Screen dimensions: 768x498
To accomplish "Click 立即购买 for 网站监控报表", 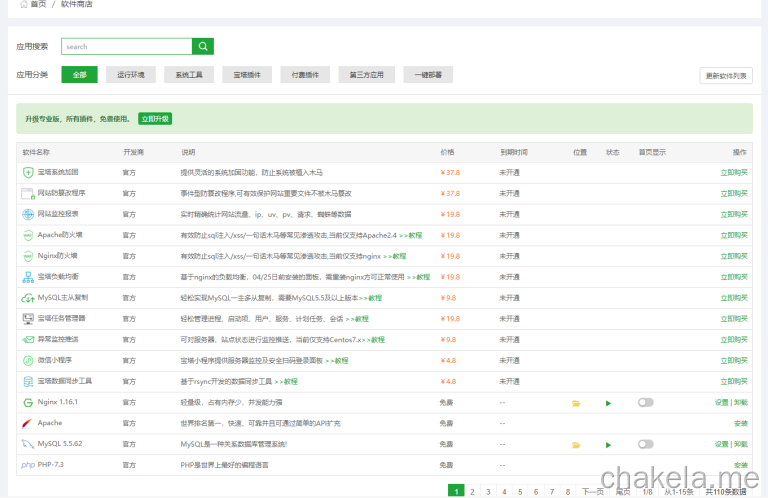I will (734, 214).
